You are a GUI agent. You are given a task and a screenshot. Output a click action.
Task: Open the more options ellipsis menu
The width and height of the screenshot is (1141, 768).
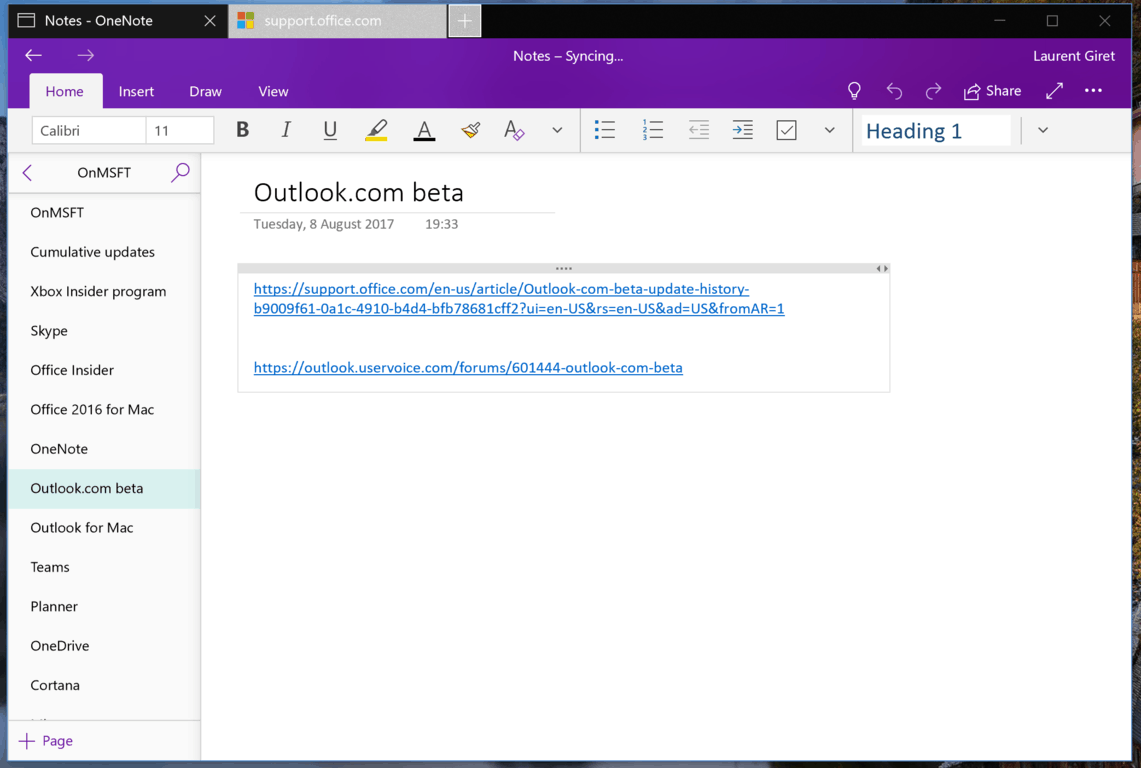point(1093,91)
